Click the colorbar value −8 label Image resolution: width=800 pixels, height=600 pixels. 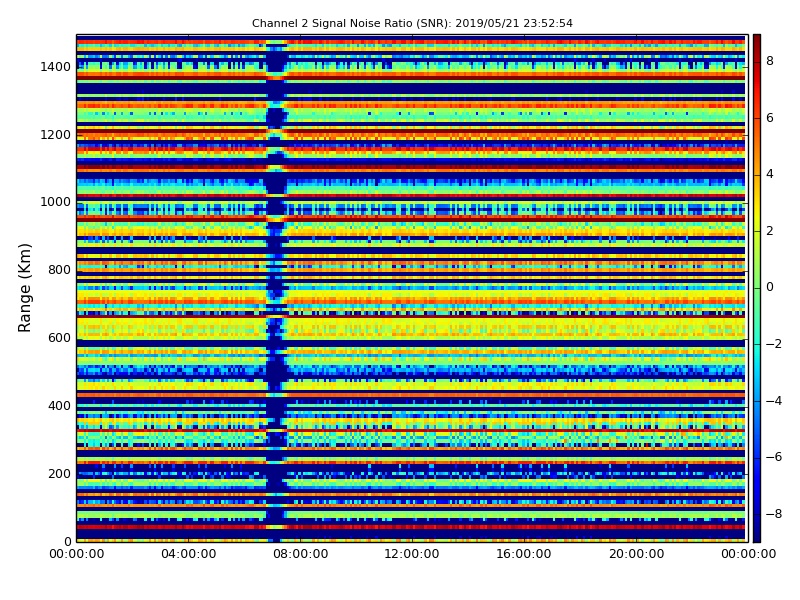pyautogui.click(x=774, y=514)
